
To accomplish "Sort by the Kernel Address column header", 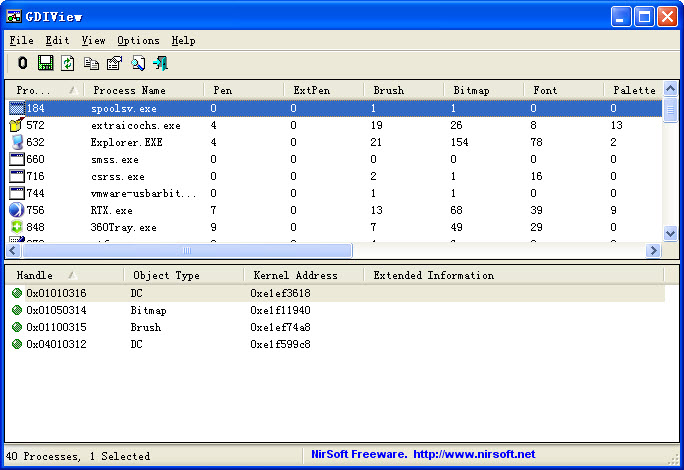I will point(304,275).
